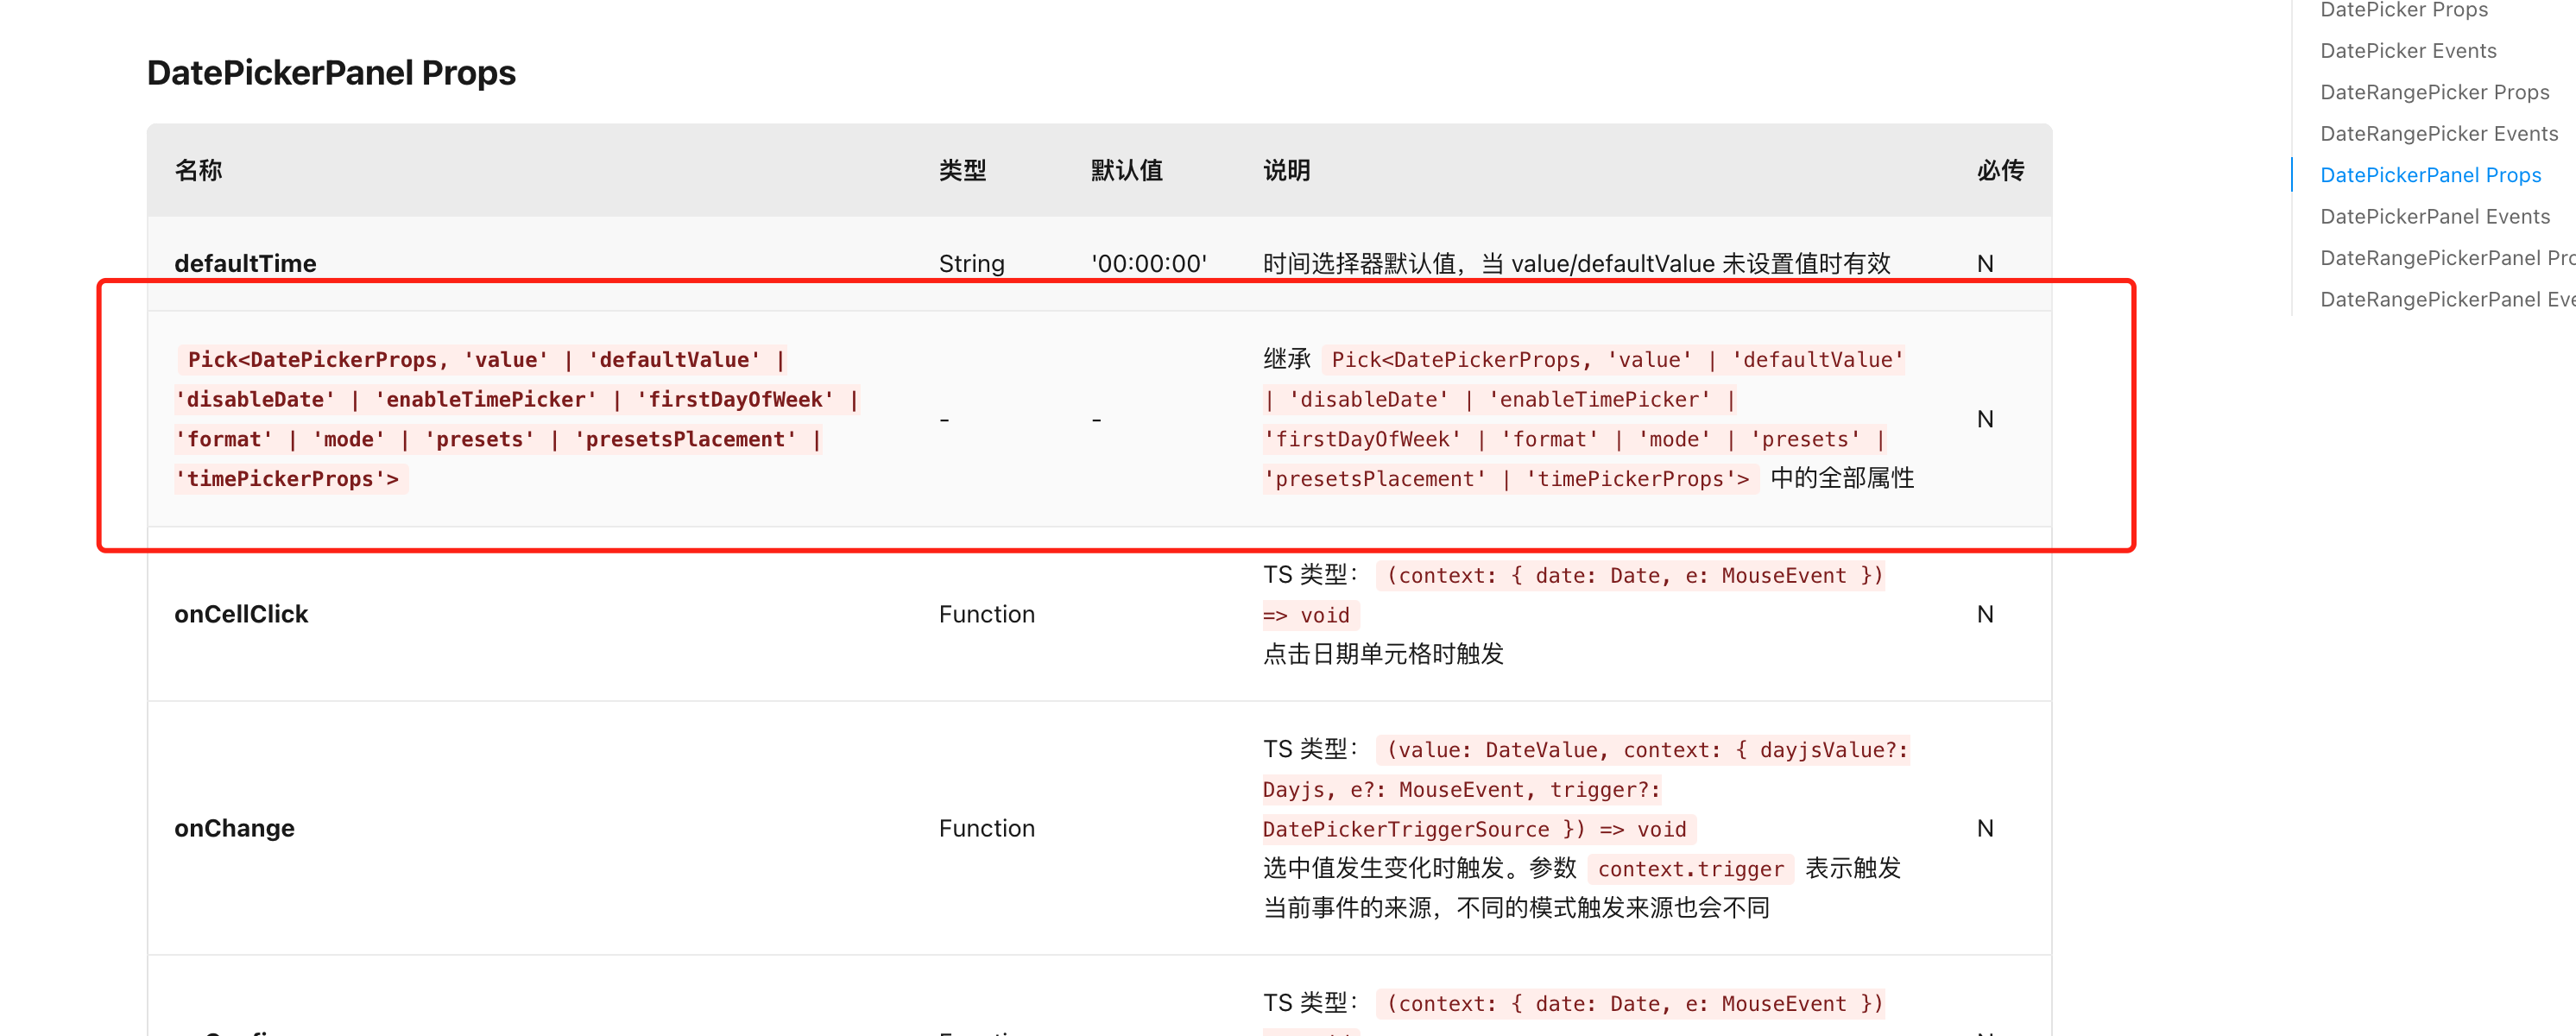Click the onCellClick property name
The height and width of the screenshot is (1036, 2576).
pyautogui.click(x=241, y=613)
